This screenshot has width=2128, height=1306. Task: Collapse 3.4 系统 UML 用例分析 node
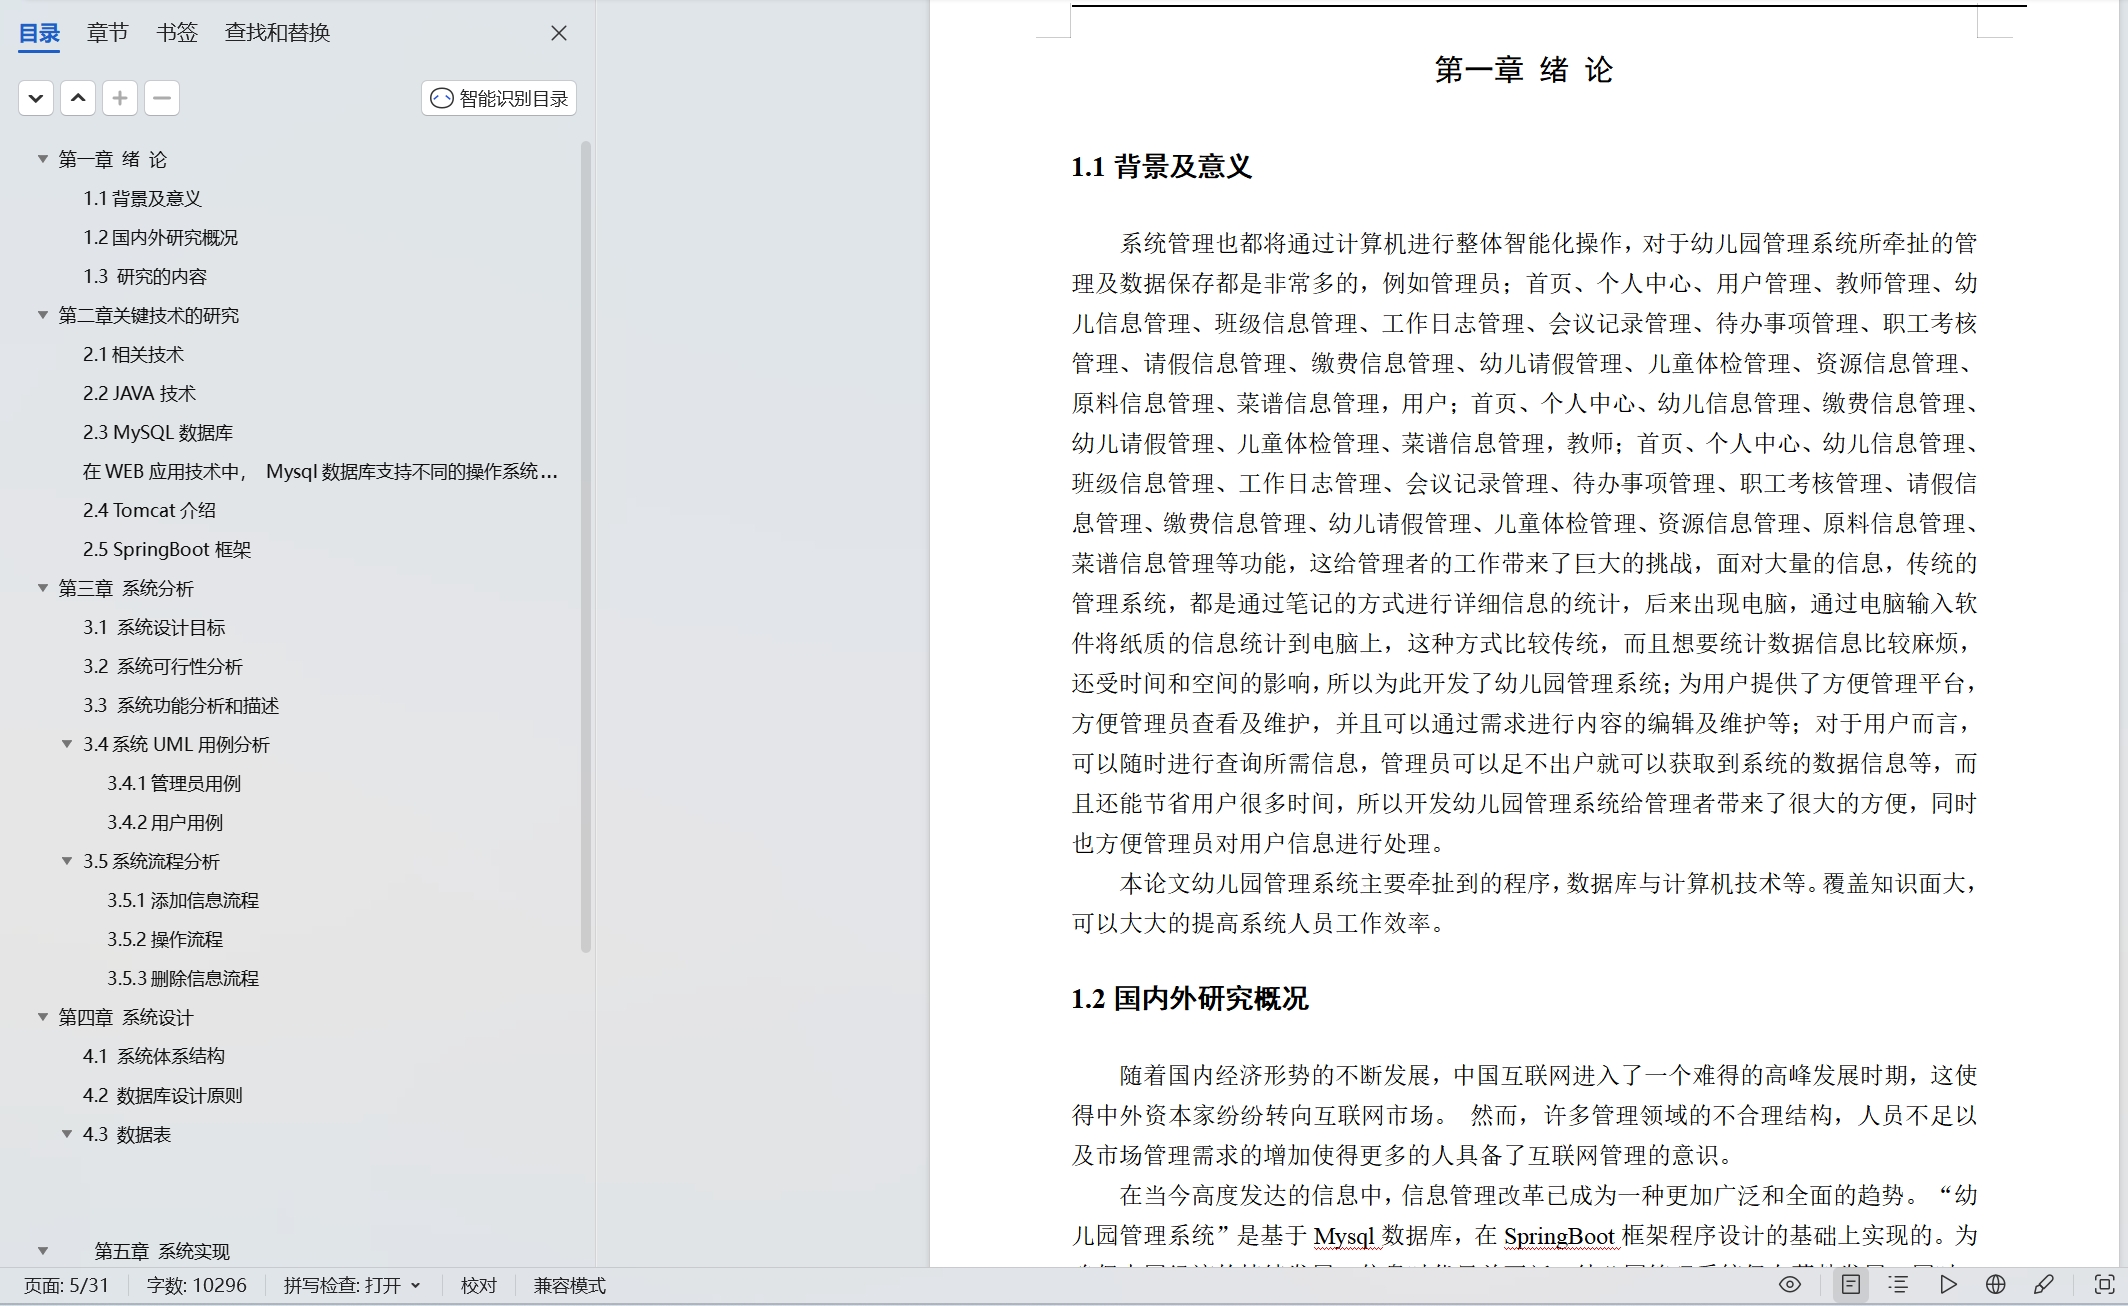click(x=67, y=744)
